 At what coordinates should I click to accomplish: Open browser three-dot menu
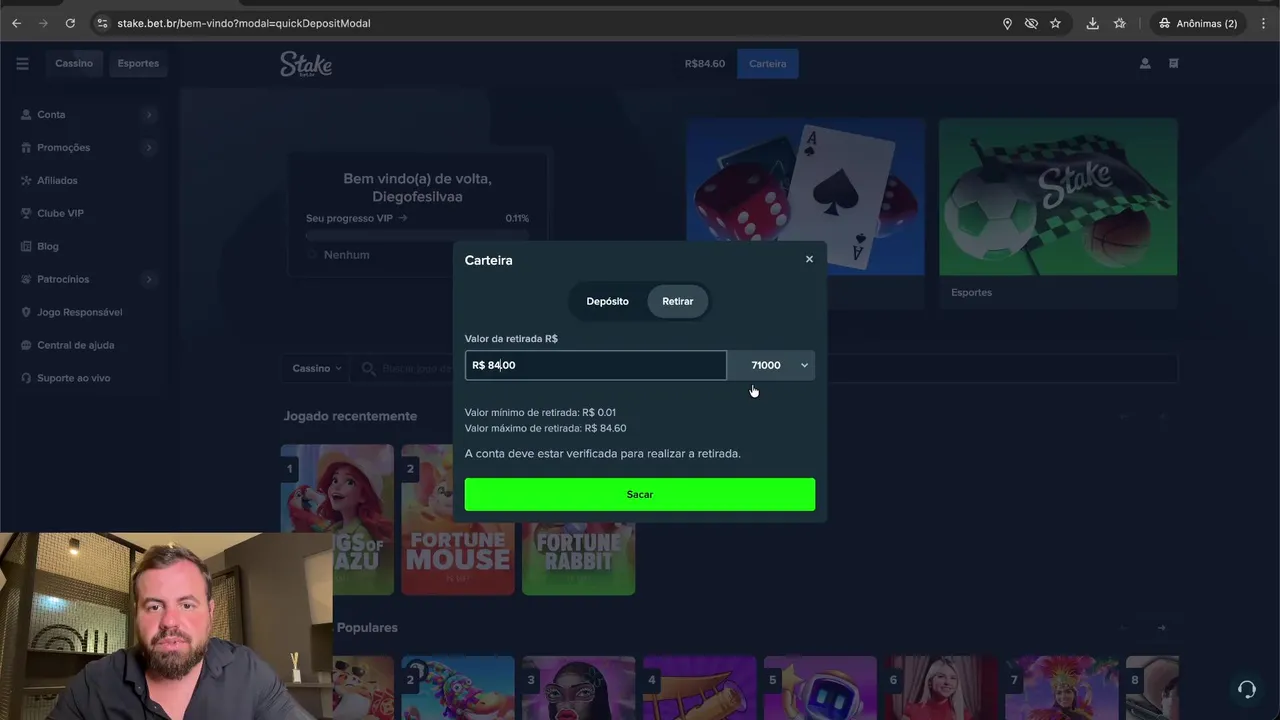click(1263, 23)
